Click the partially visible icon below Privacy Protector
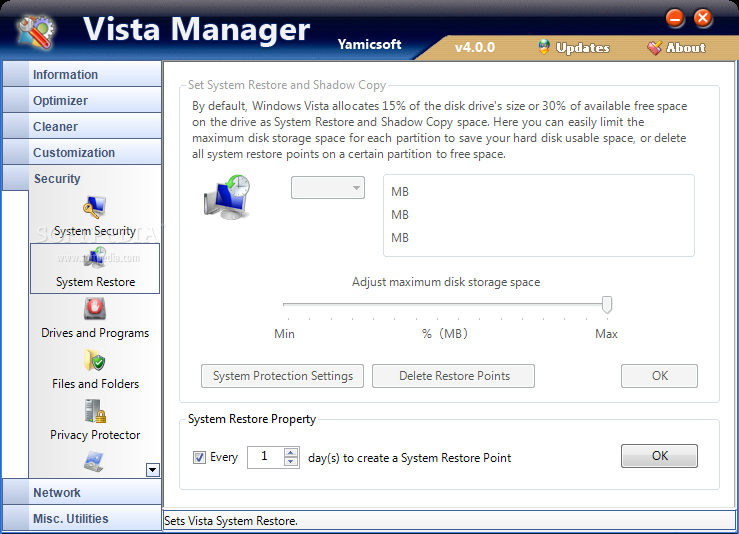 [x=94, y=461]
